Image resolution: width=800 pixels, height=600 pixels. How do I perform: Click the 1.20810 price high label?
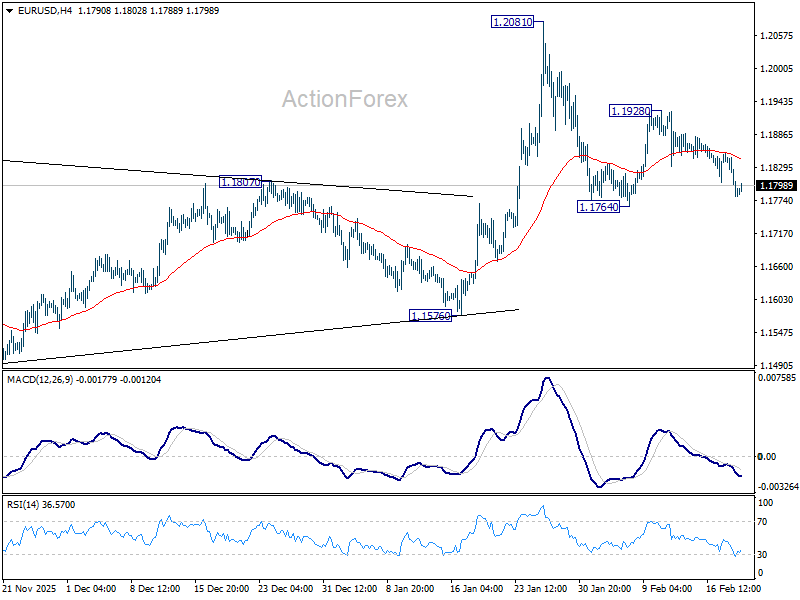click(x=512, y=22)
